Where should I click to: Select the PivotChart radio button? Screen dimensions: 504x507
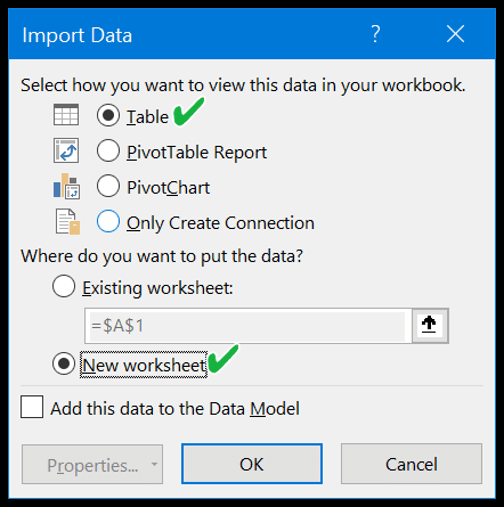(108, 186)
